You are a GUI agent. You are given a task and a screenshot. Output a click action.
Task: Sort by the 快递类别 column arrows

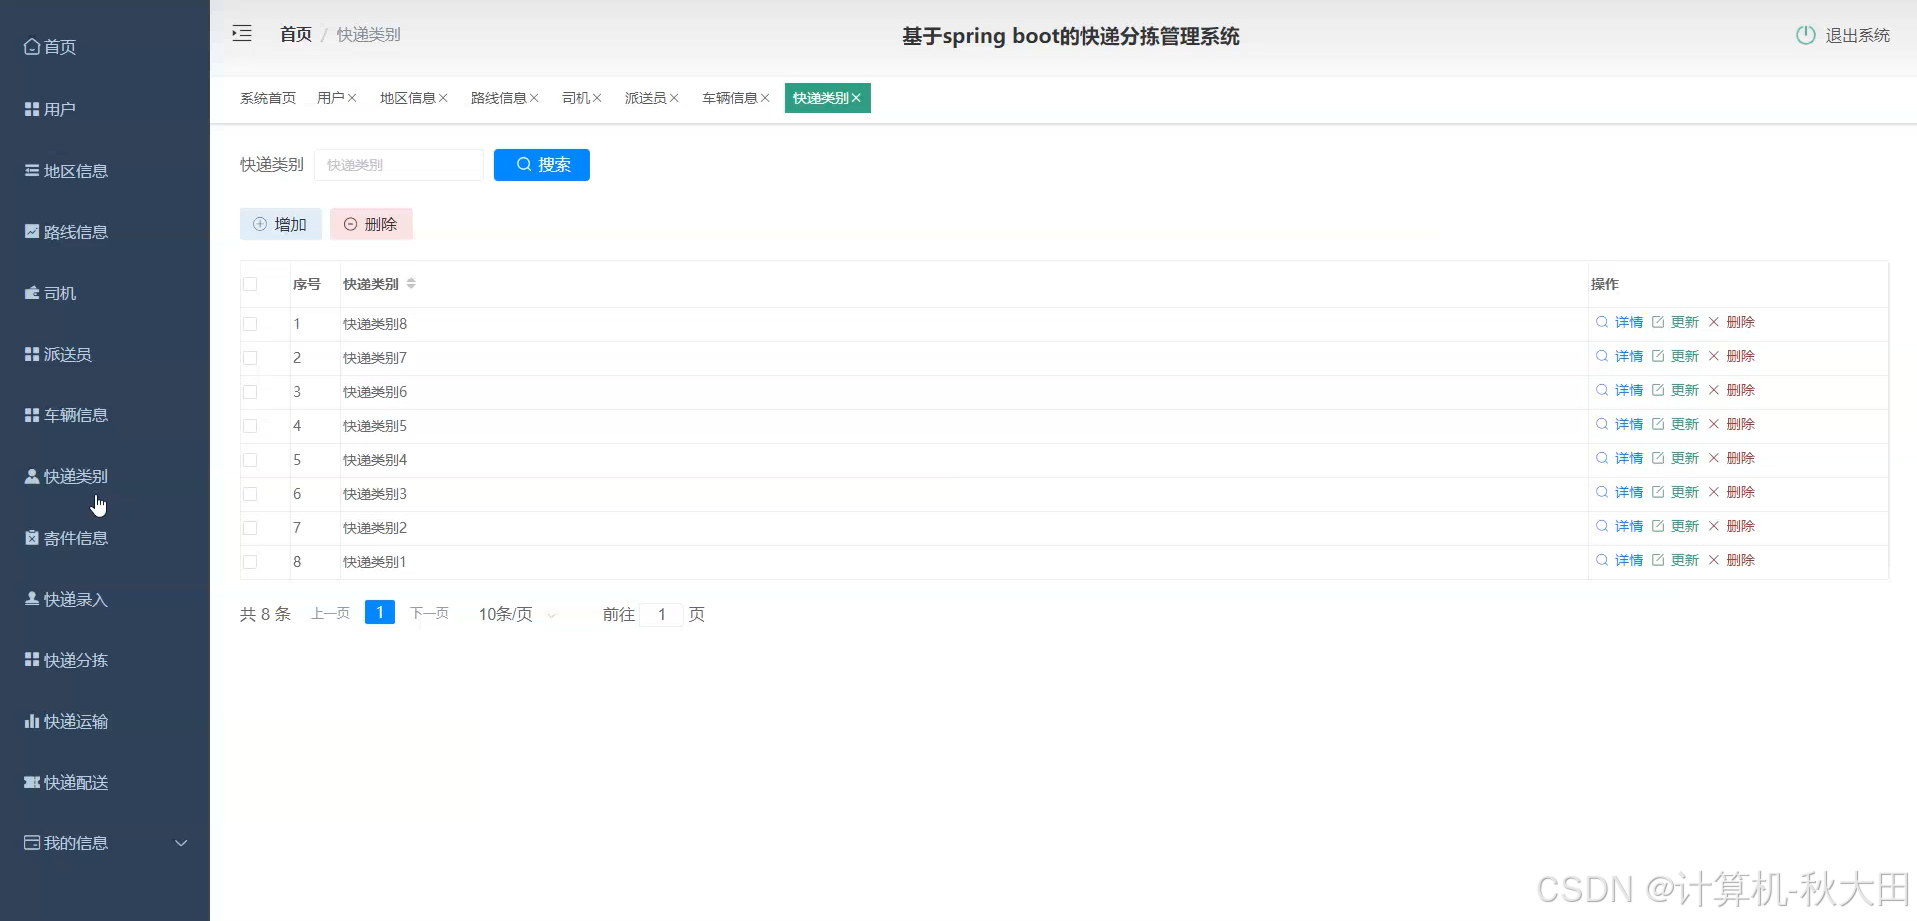click(411, 284)
